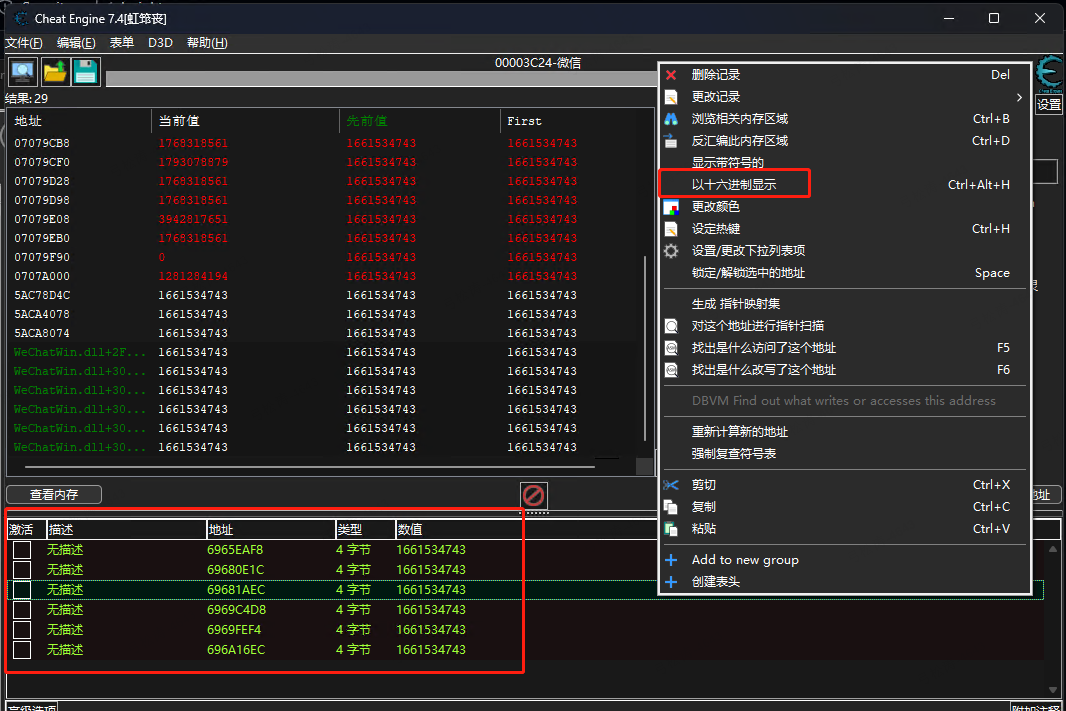Viewport: 1066px width, 711px height.
Task: Expand the 更改记录 submenu arrow
Action: click(x=1019, y=97)
